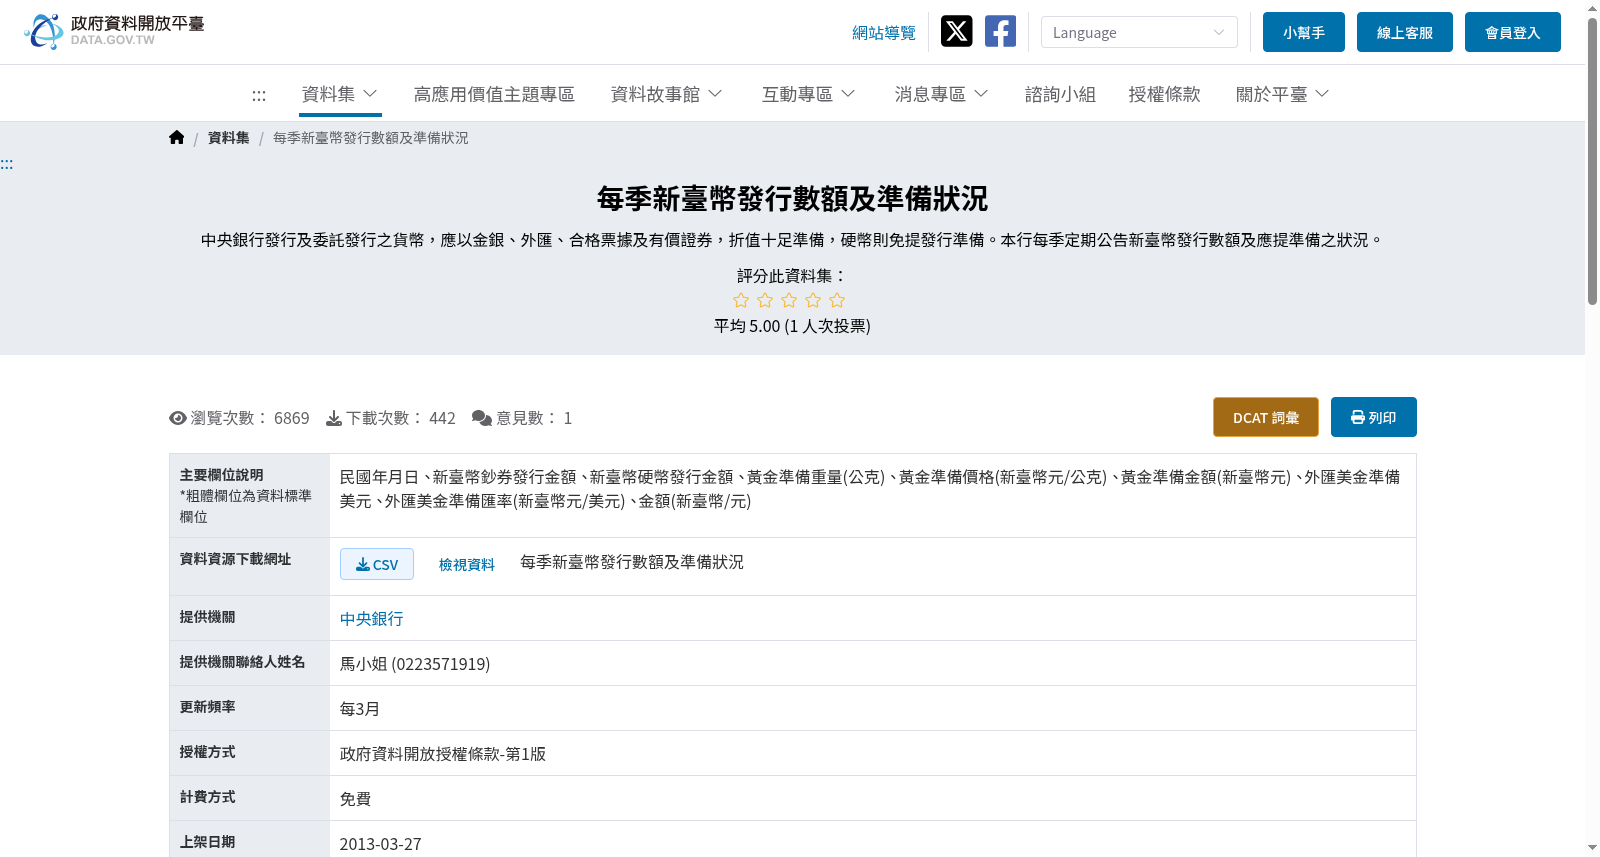This screenshot has height=857, width=1600.
Task: Open the 檢視資料 preview link
Action: pos(467,564)
